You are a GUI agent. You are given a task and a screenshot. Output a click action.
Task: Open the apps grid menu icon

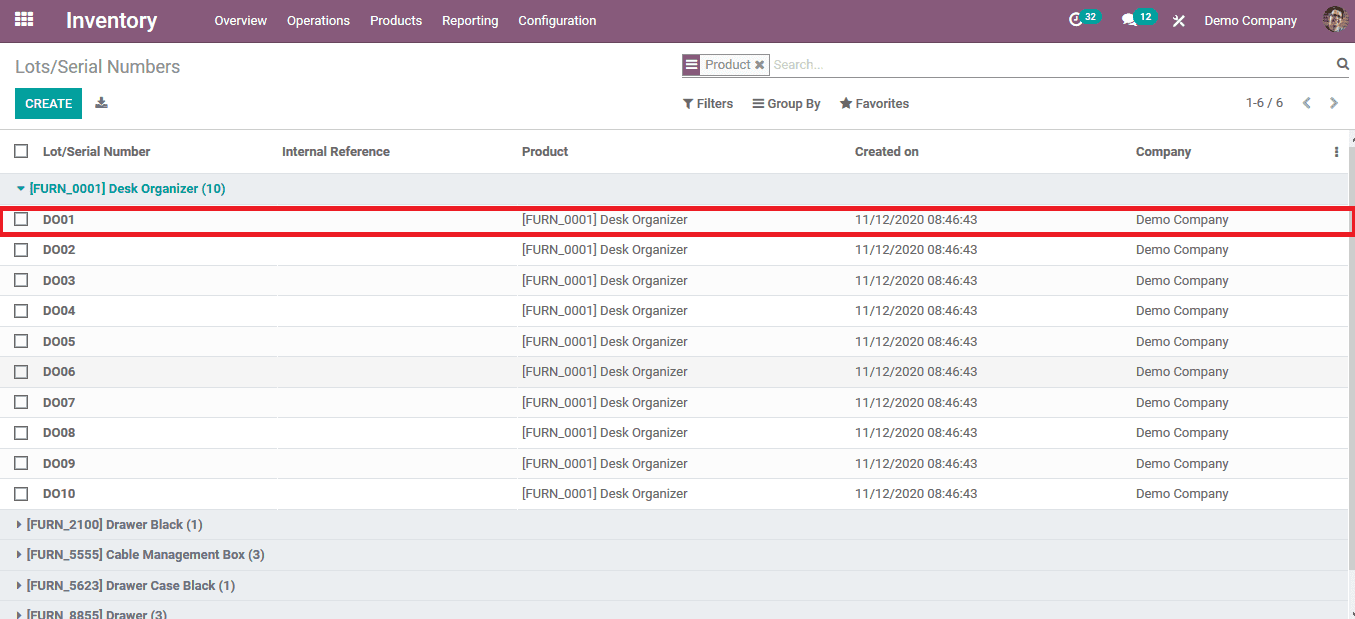pos(24,19)
